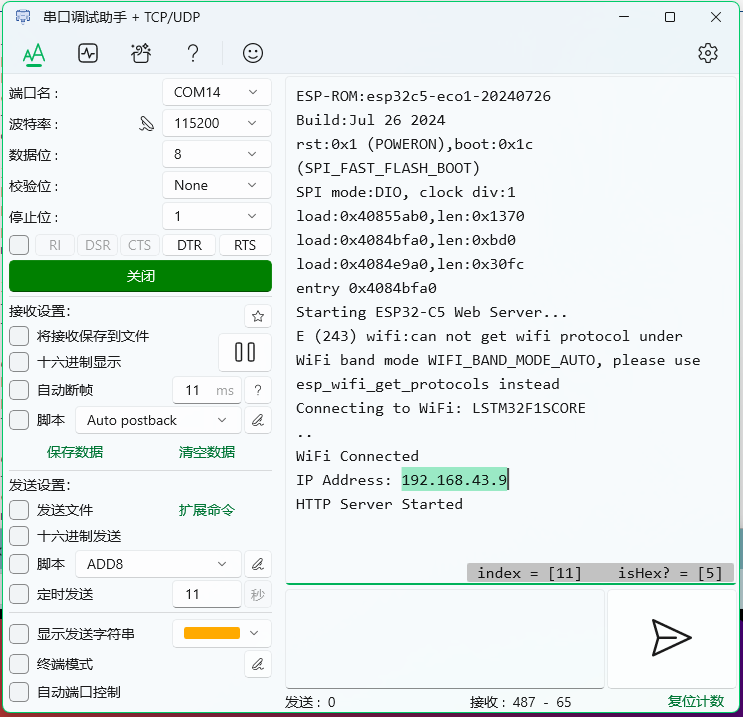Click the green 关闭 port button
Image resolution: width=743 pixels, height=717 pixels.
140,276
